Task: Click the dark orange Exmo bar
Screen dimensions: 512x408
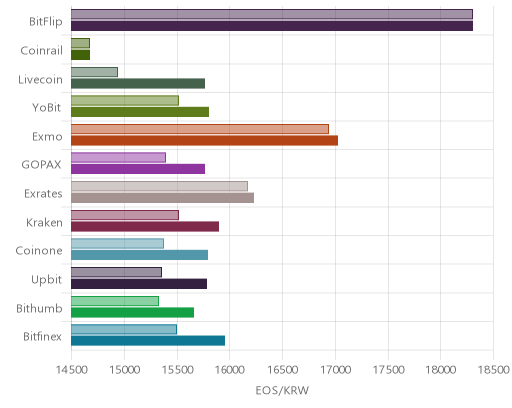Action: point(204,141)
